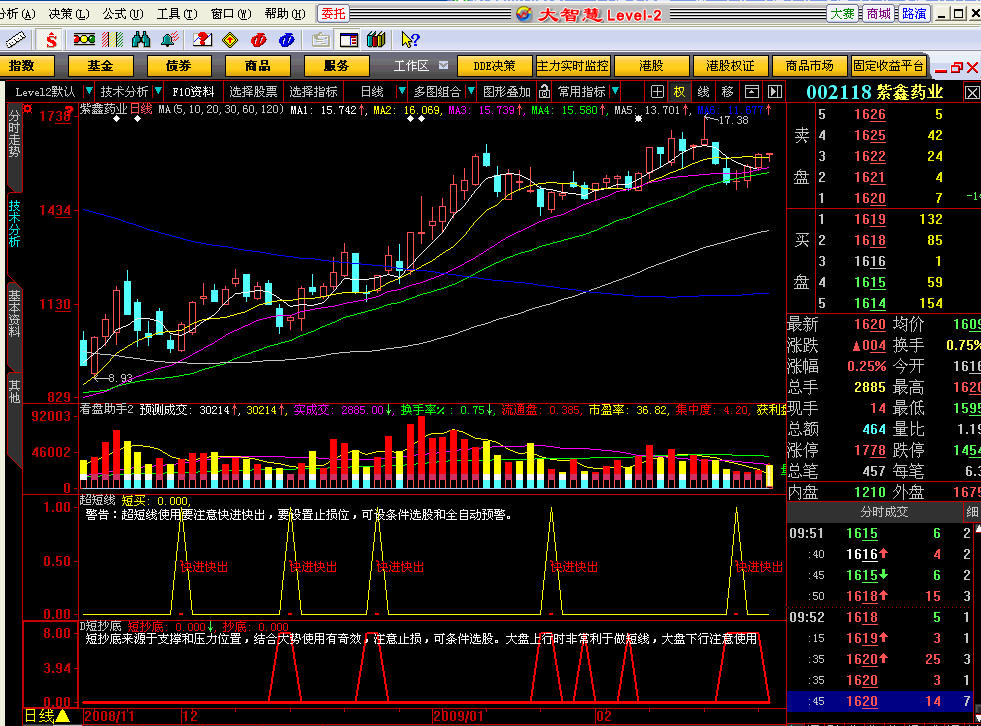The height and width of the screenshot is (726, 981).
Task: Open the binoculars search tool
Action: pyautogui.click(x=141, y=39)
